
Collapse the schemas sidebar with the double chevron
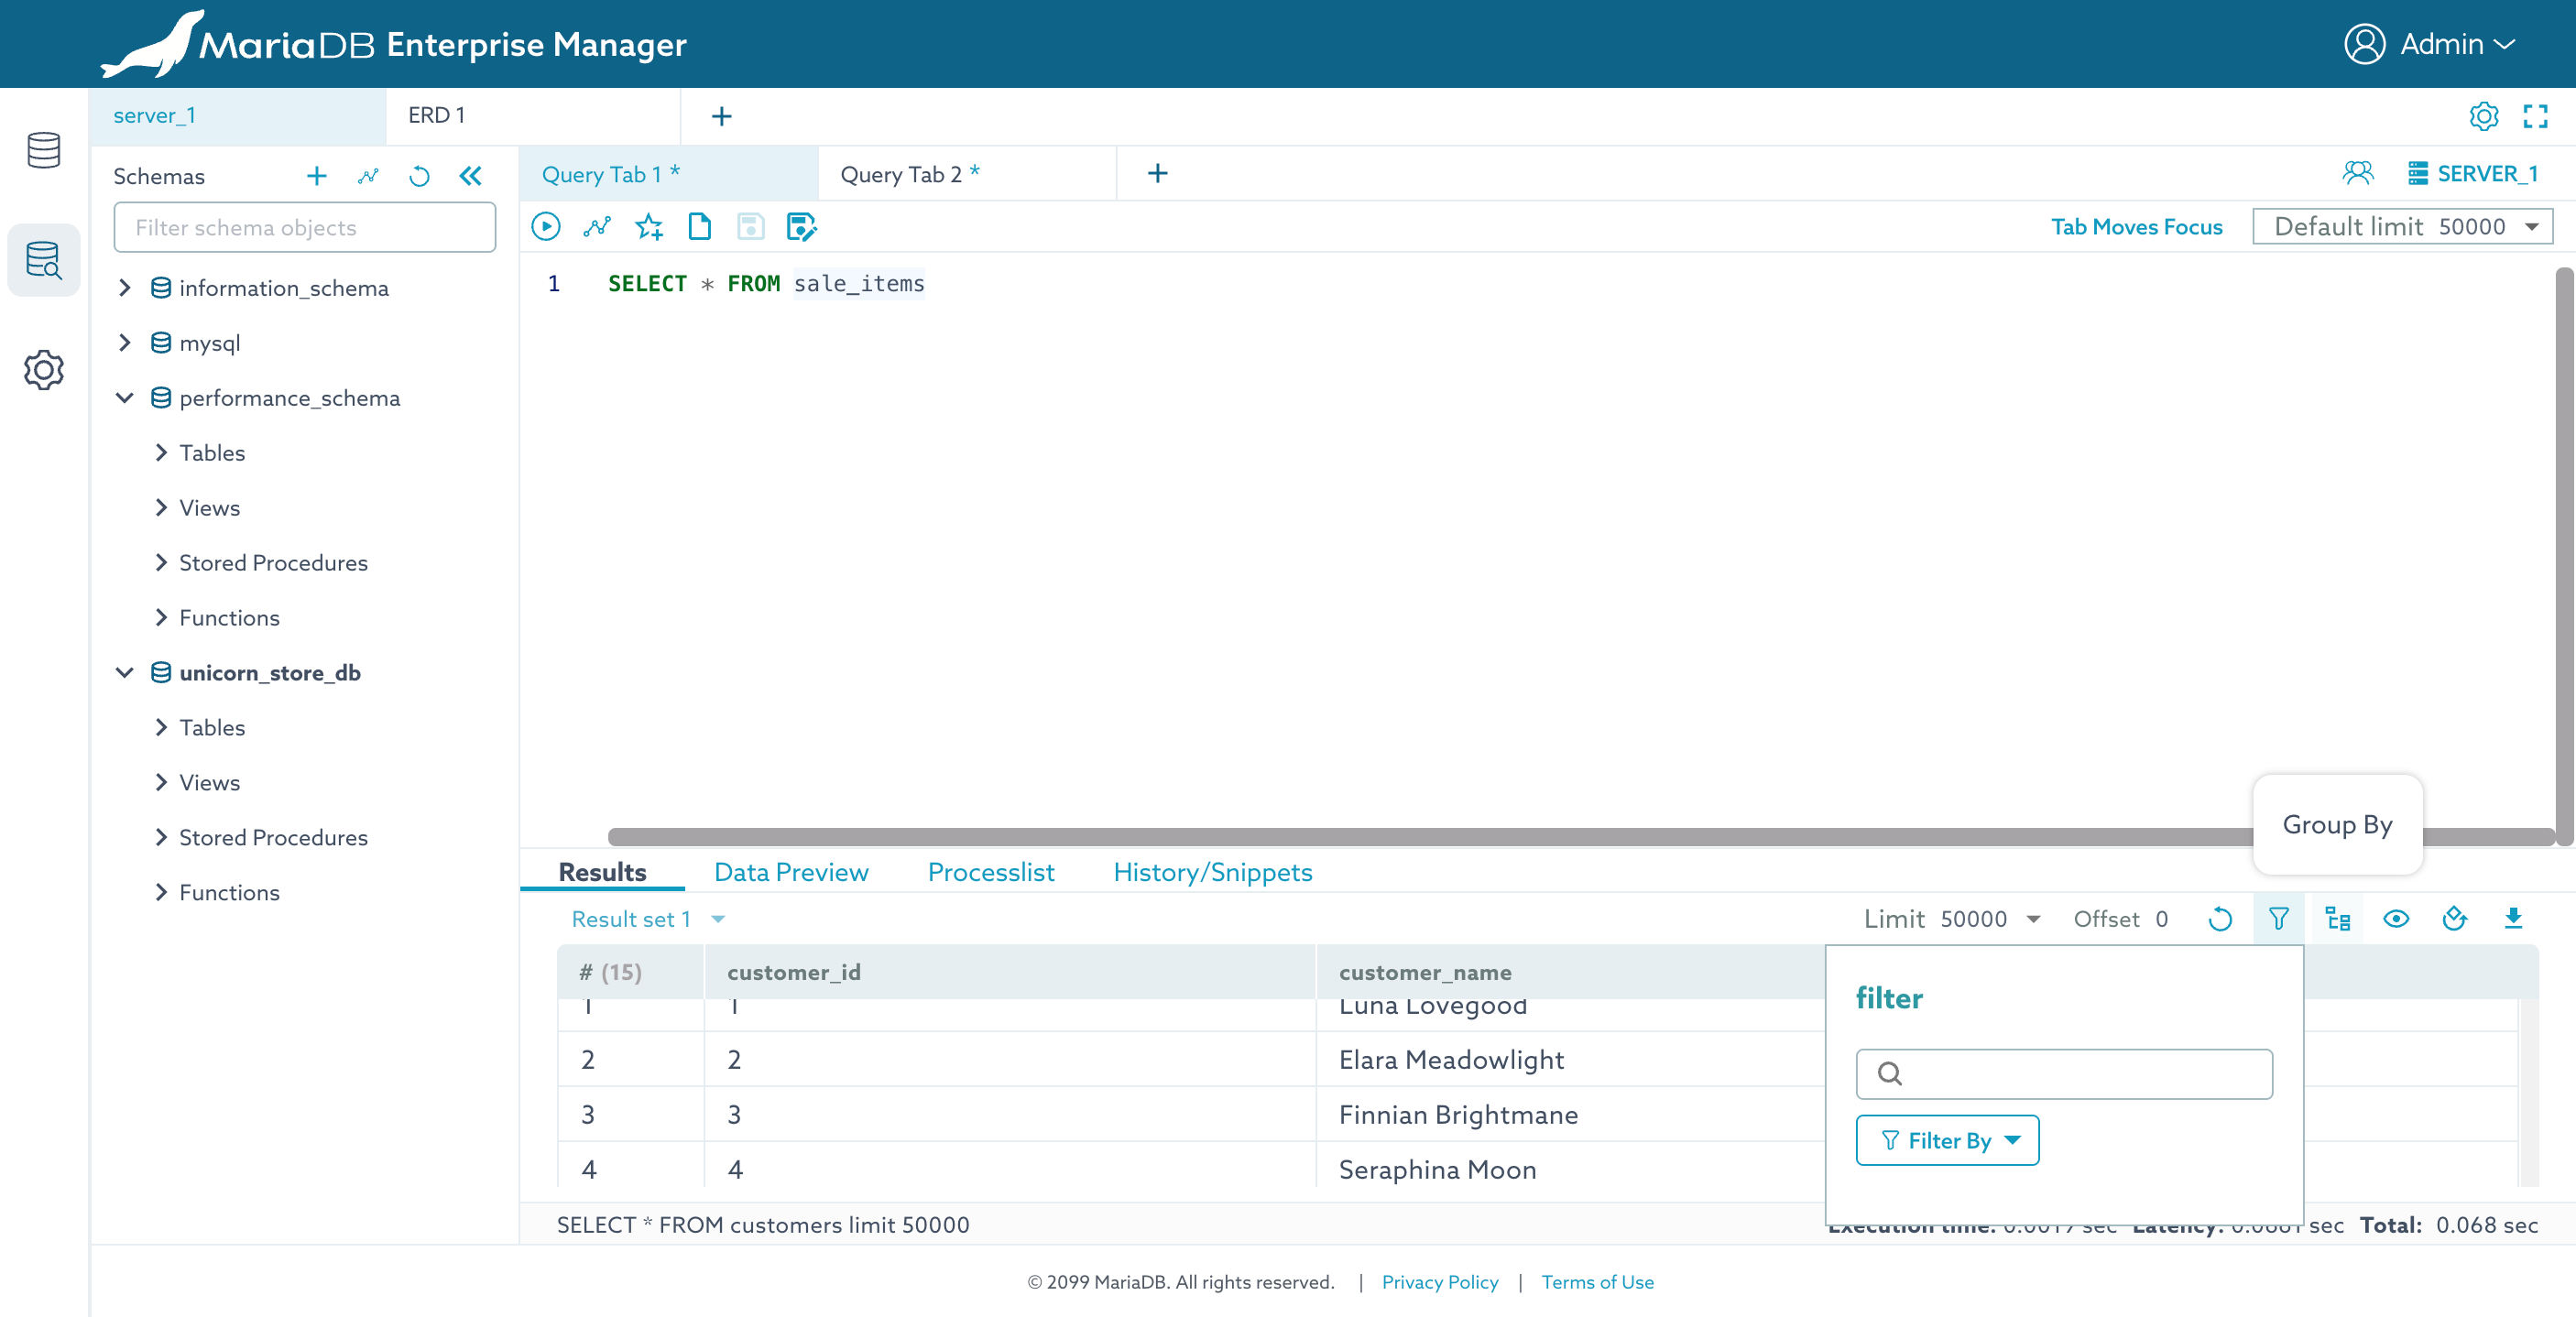tap(470, 177)
